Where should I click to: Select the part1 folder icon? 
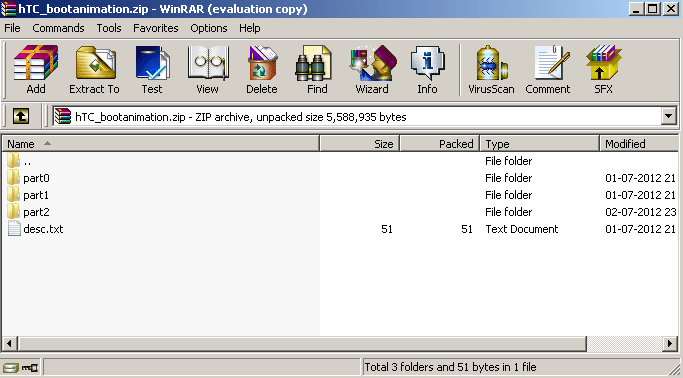click(x=14, y=195)
